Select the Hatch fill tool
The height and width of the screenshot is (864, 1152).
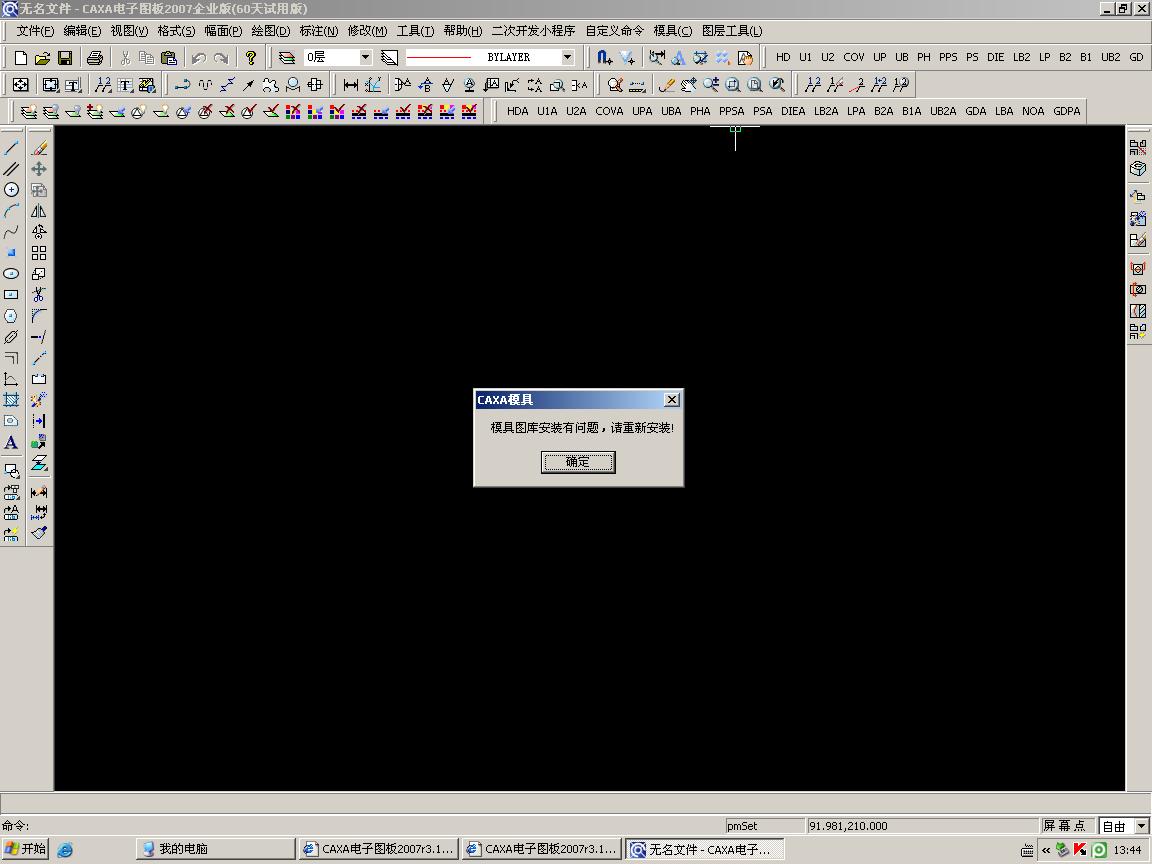(x=11, y=400)
